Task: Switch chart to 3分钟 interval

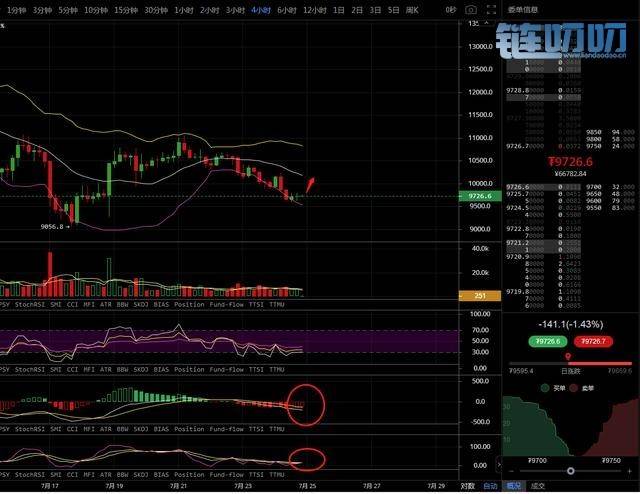Action: (42, 10)
